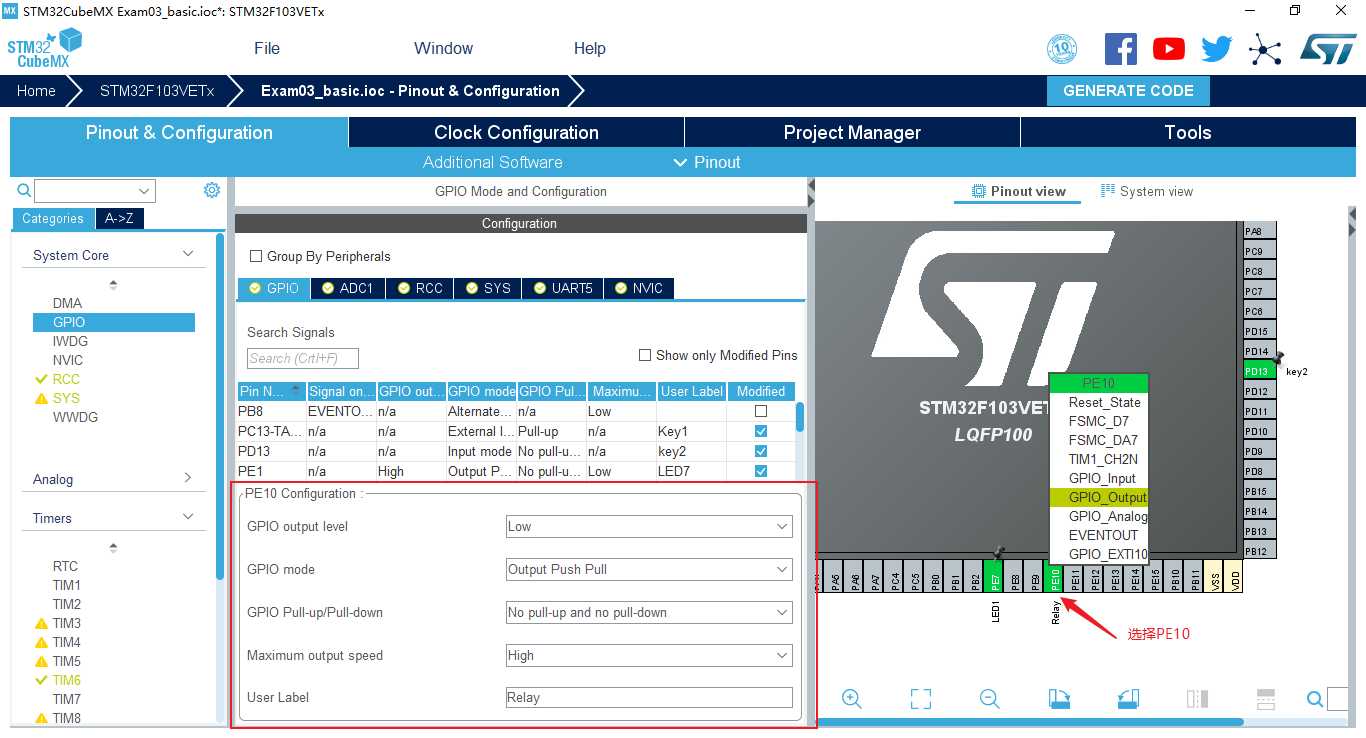Collapse the Timers category

(x=188, y=517)
